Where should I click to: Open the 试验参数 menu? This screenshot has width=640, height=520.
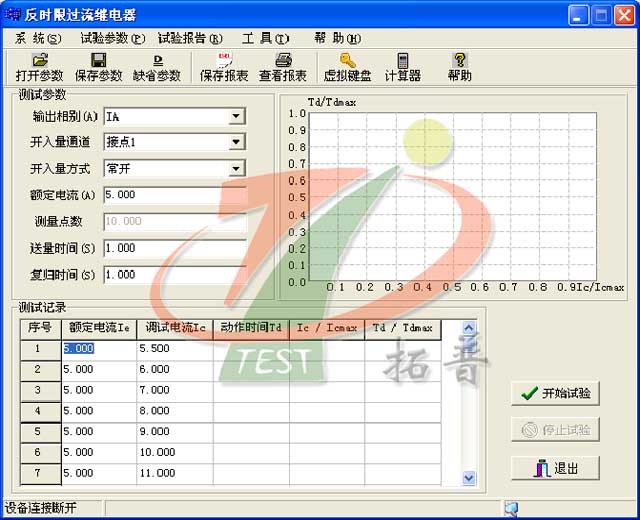[x=112, y=38]
